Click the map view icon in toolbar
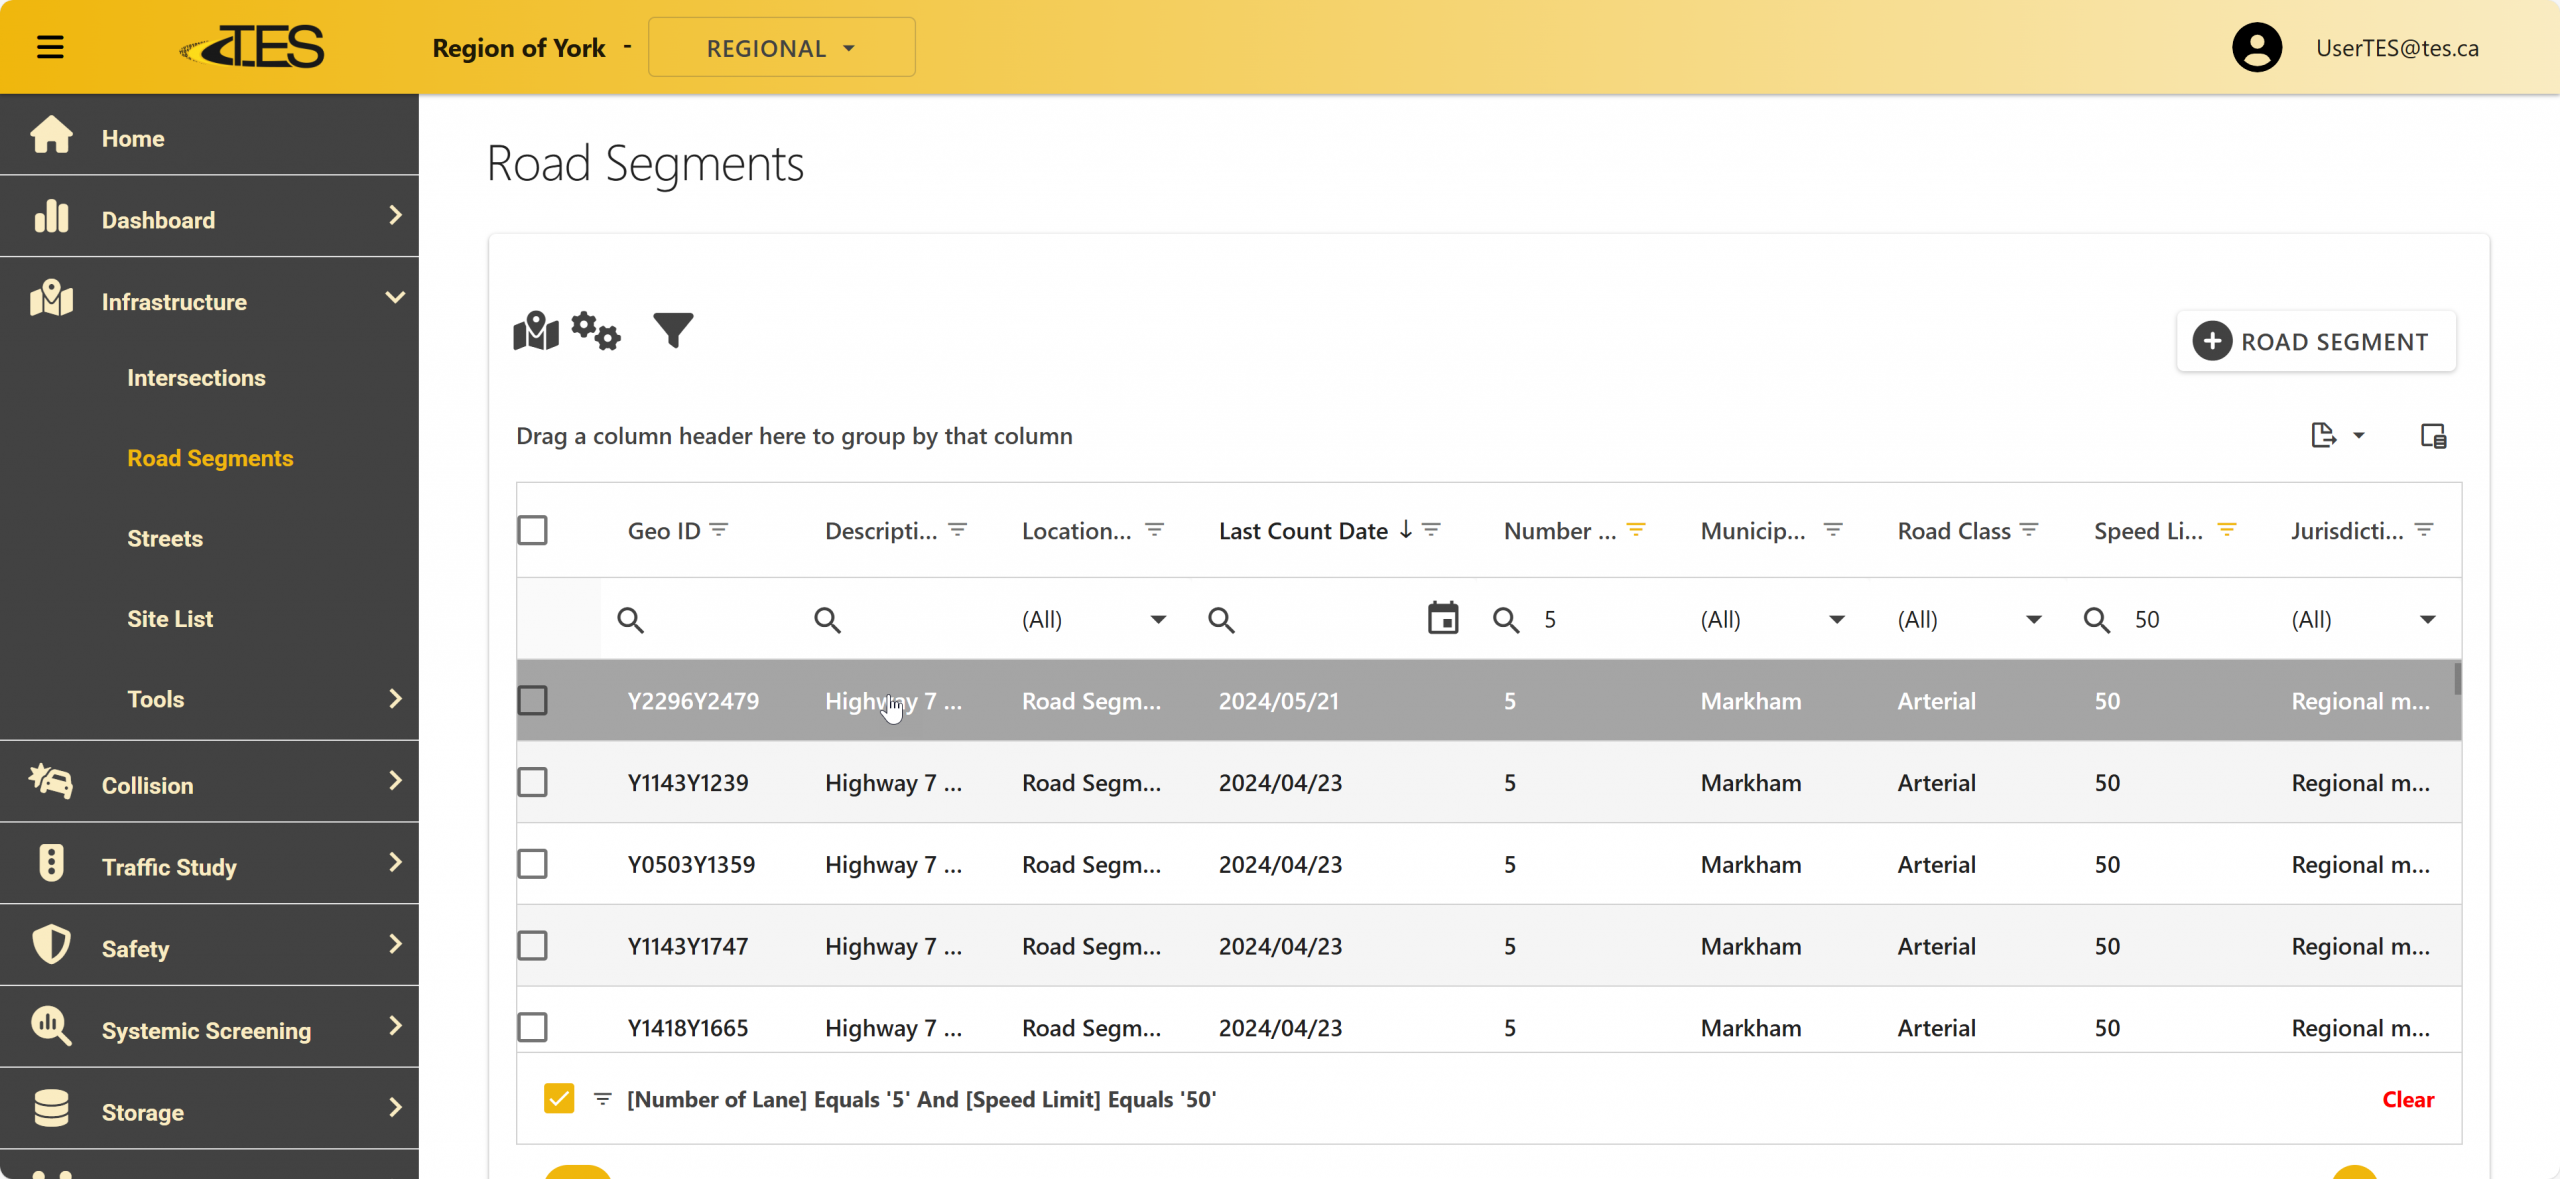This screenshot has width=2560, height=1179. point(536,331)
